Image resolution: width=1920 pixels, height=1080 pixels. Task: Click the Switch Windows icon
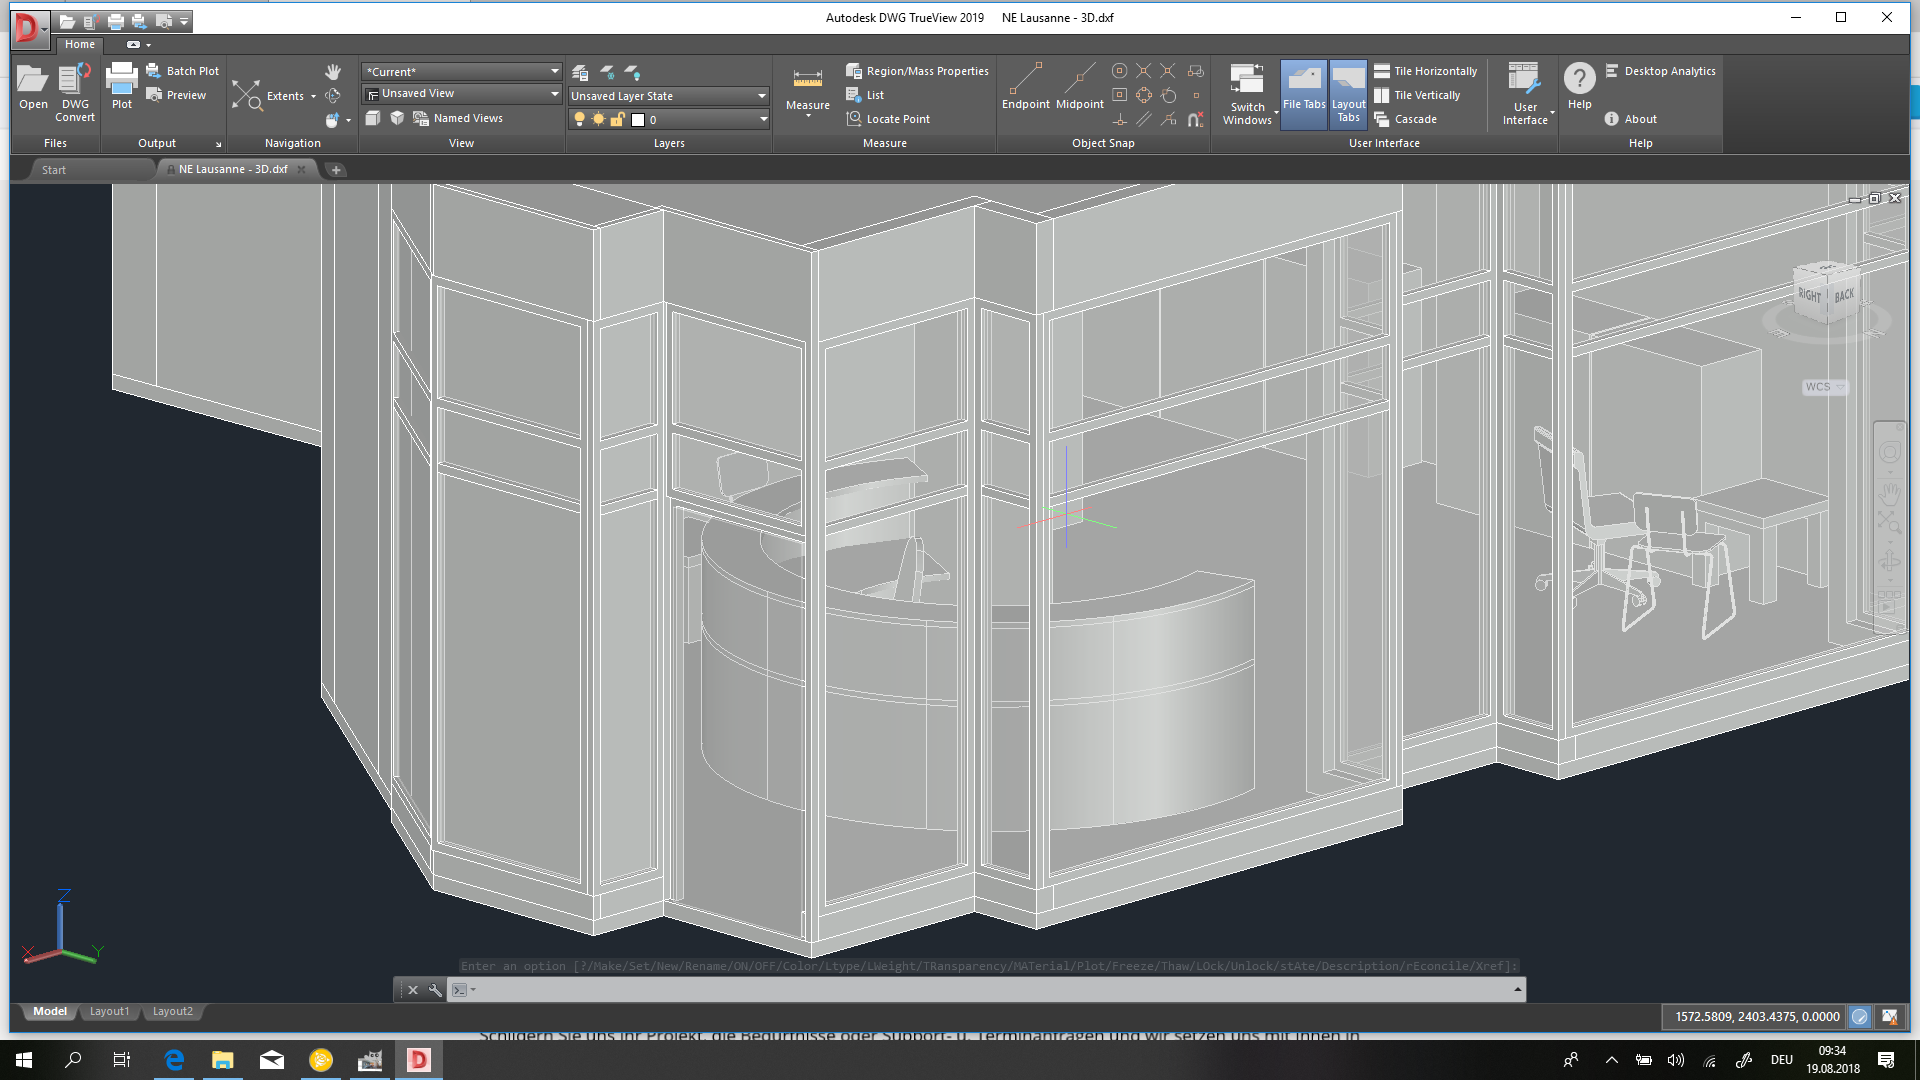tap(1247, 92)
